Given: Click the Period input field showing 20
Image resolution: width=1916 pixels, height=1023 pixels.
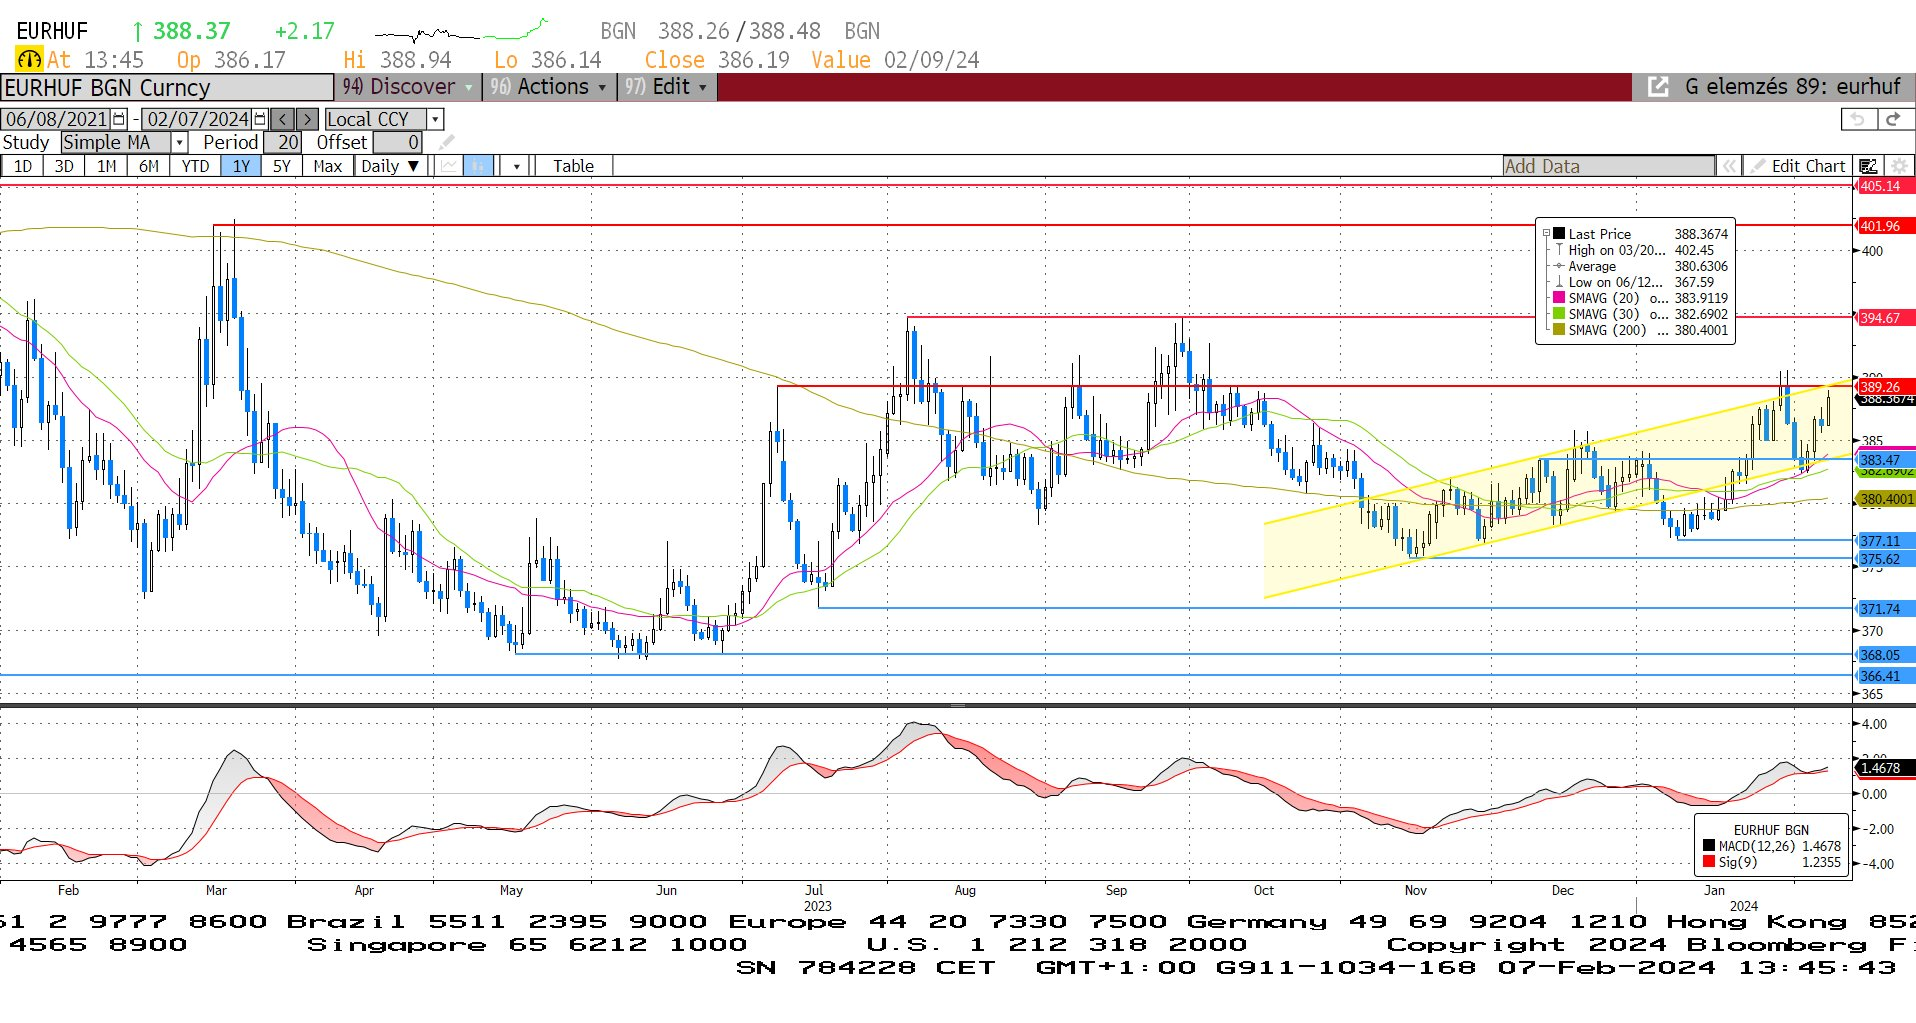Looking at the screenshot, I should 283,142.
